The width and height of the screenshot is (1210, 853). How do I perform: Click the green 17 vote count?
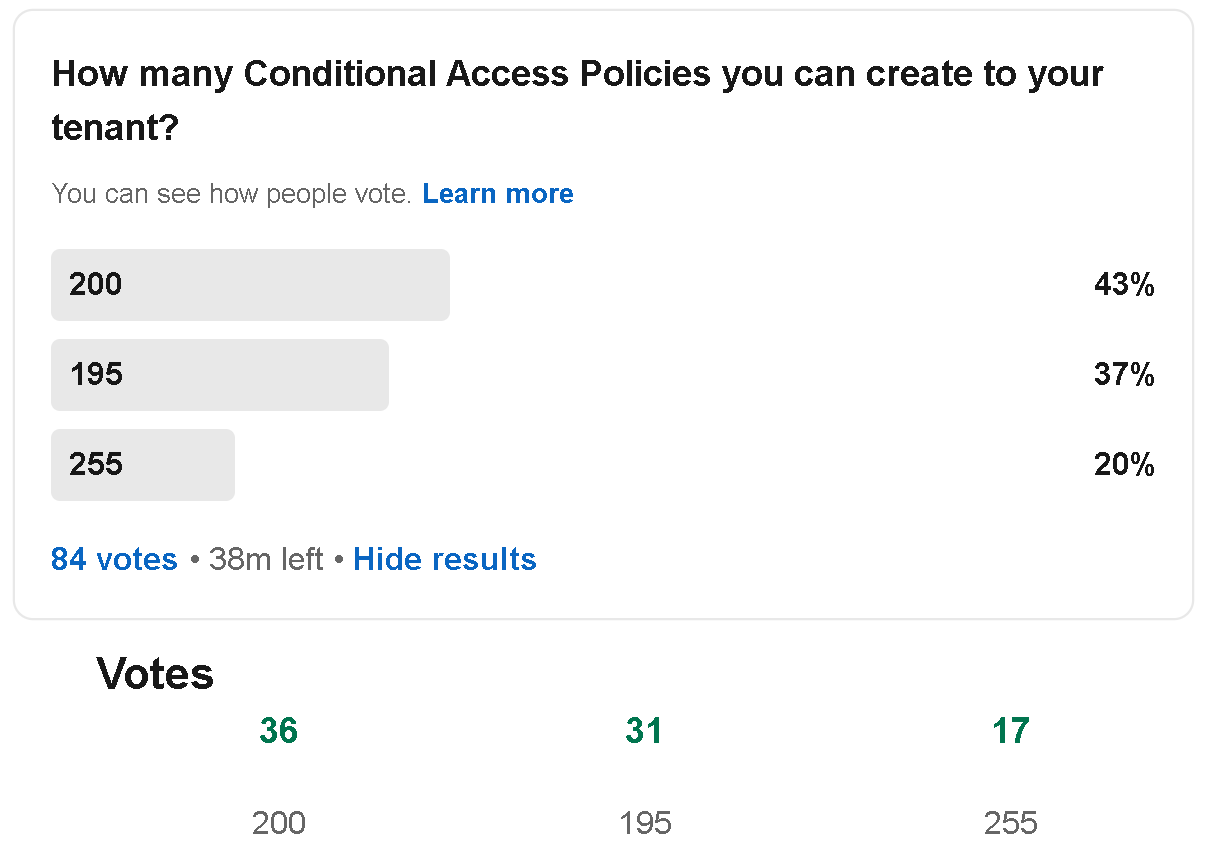point(1010,731)
